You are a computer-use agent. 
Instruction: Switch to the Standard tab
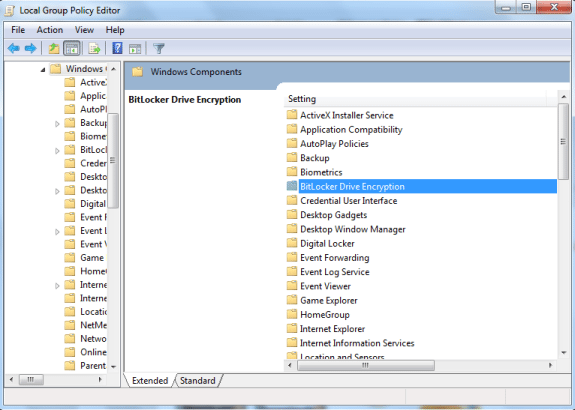[198, 381]
